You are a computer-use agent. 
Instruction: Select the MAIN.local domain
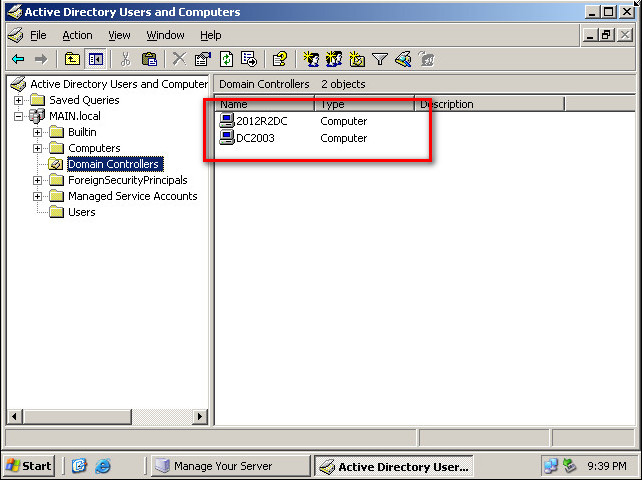click(x=75, y=116)
